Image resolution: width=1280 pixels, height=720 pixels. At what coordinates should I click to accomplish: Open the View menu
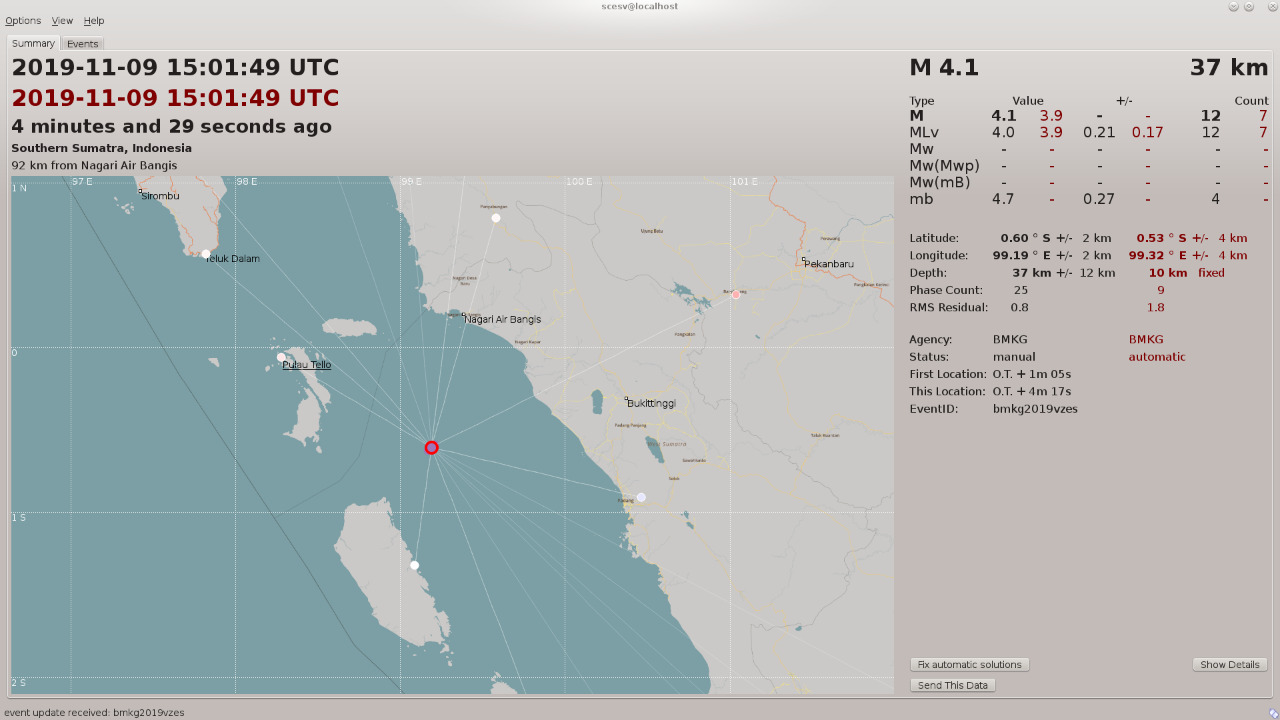(x=62, y=21)
